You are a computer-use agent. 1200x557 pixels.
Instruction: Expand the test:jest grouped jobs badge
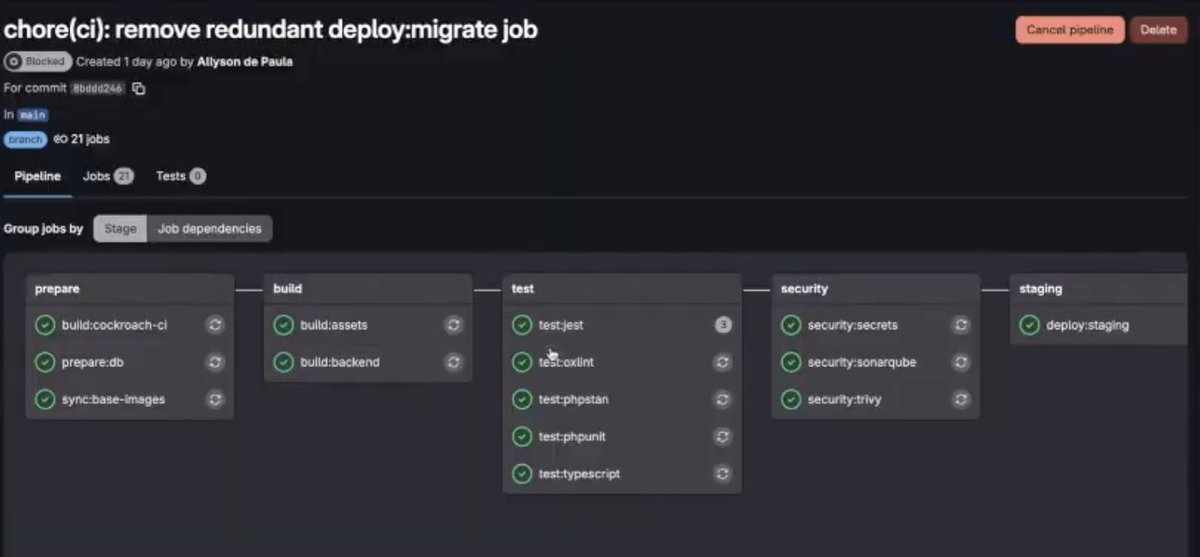click(x=723, y=325)
